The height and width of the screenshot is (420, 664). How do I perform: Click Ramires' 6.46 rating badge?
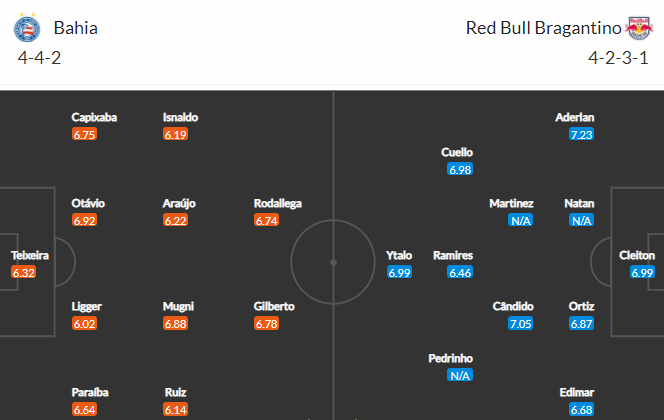460,273
